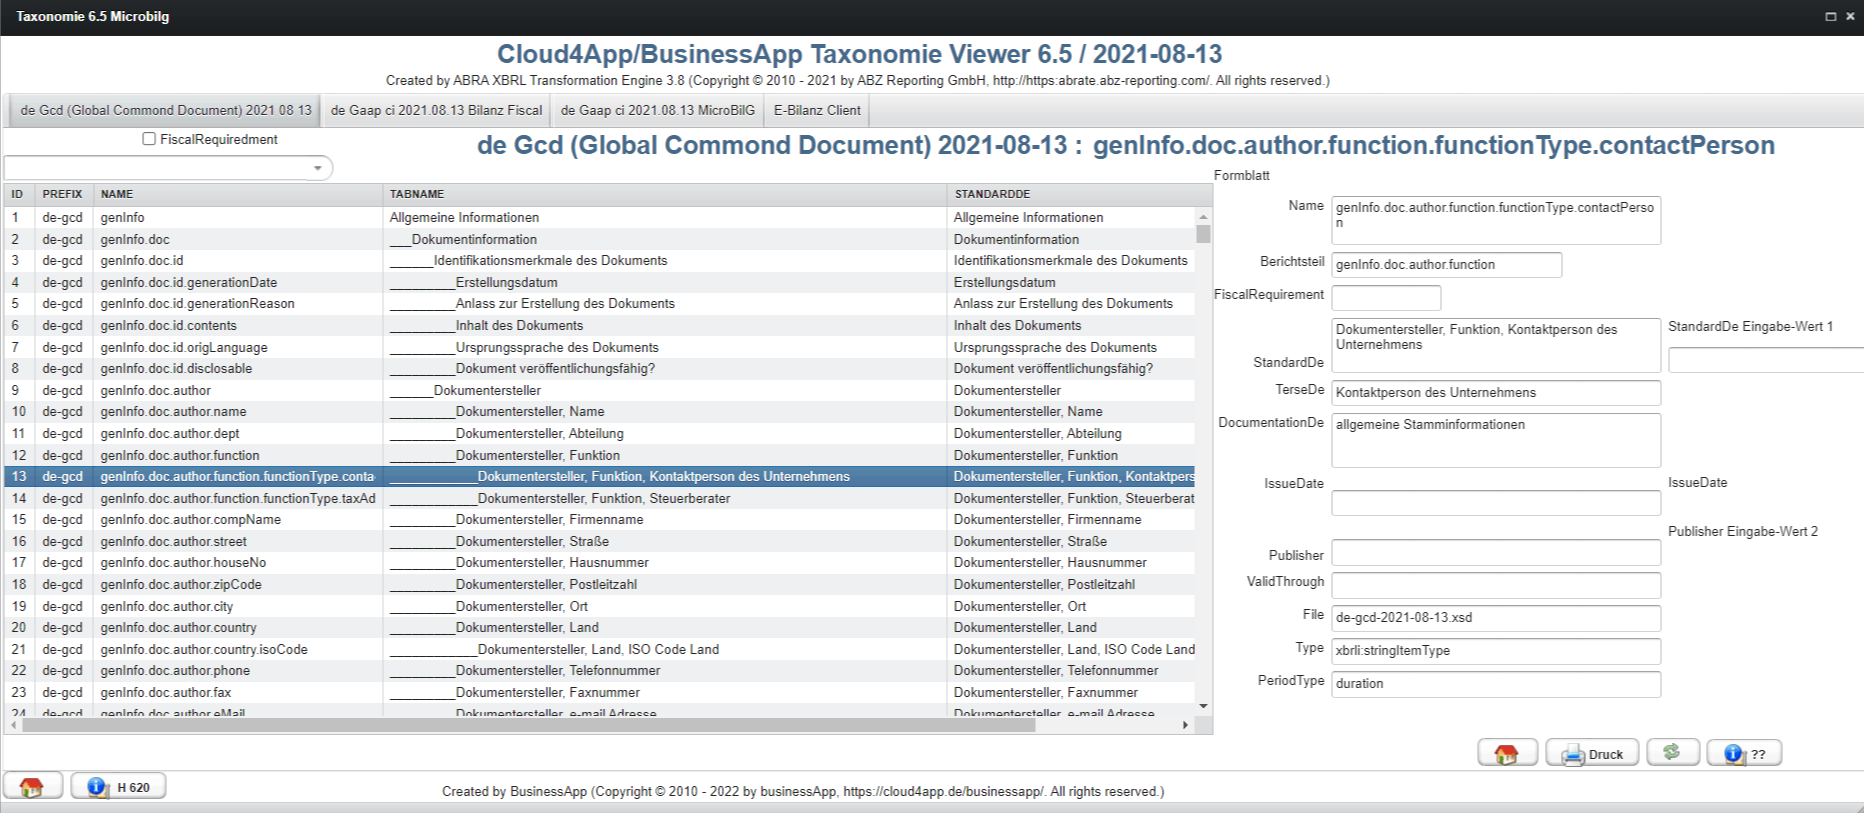Toggle the FiscalRequiredment checkbox

point(149,139)
